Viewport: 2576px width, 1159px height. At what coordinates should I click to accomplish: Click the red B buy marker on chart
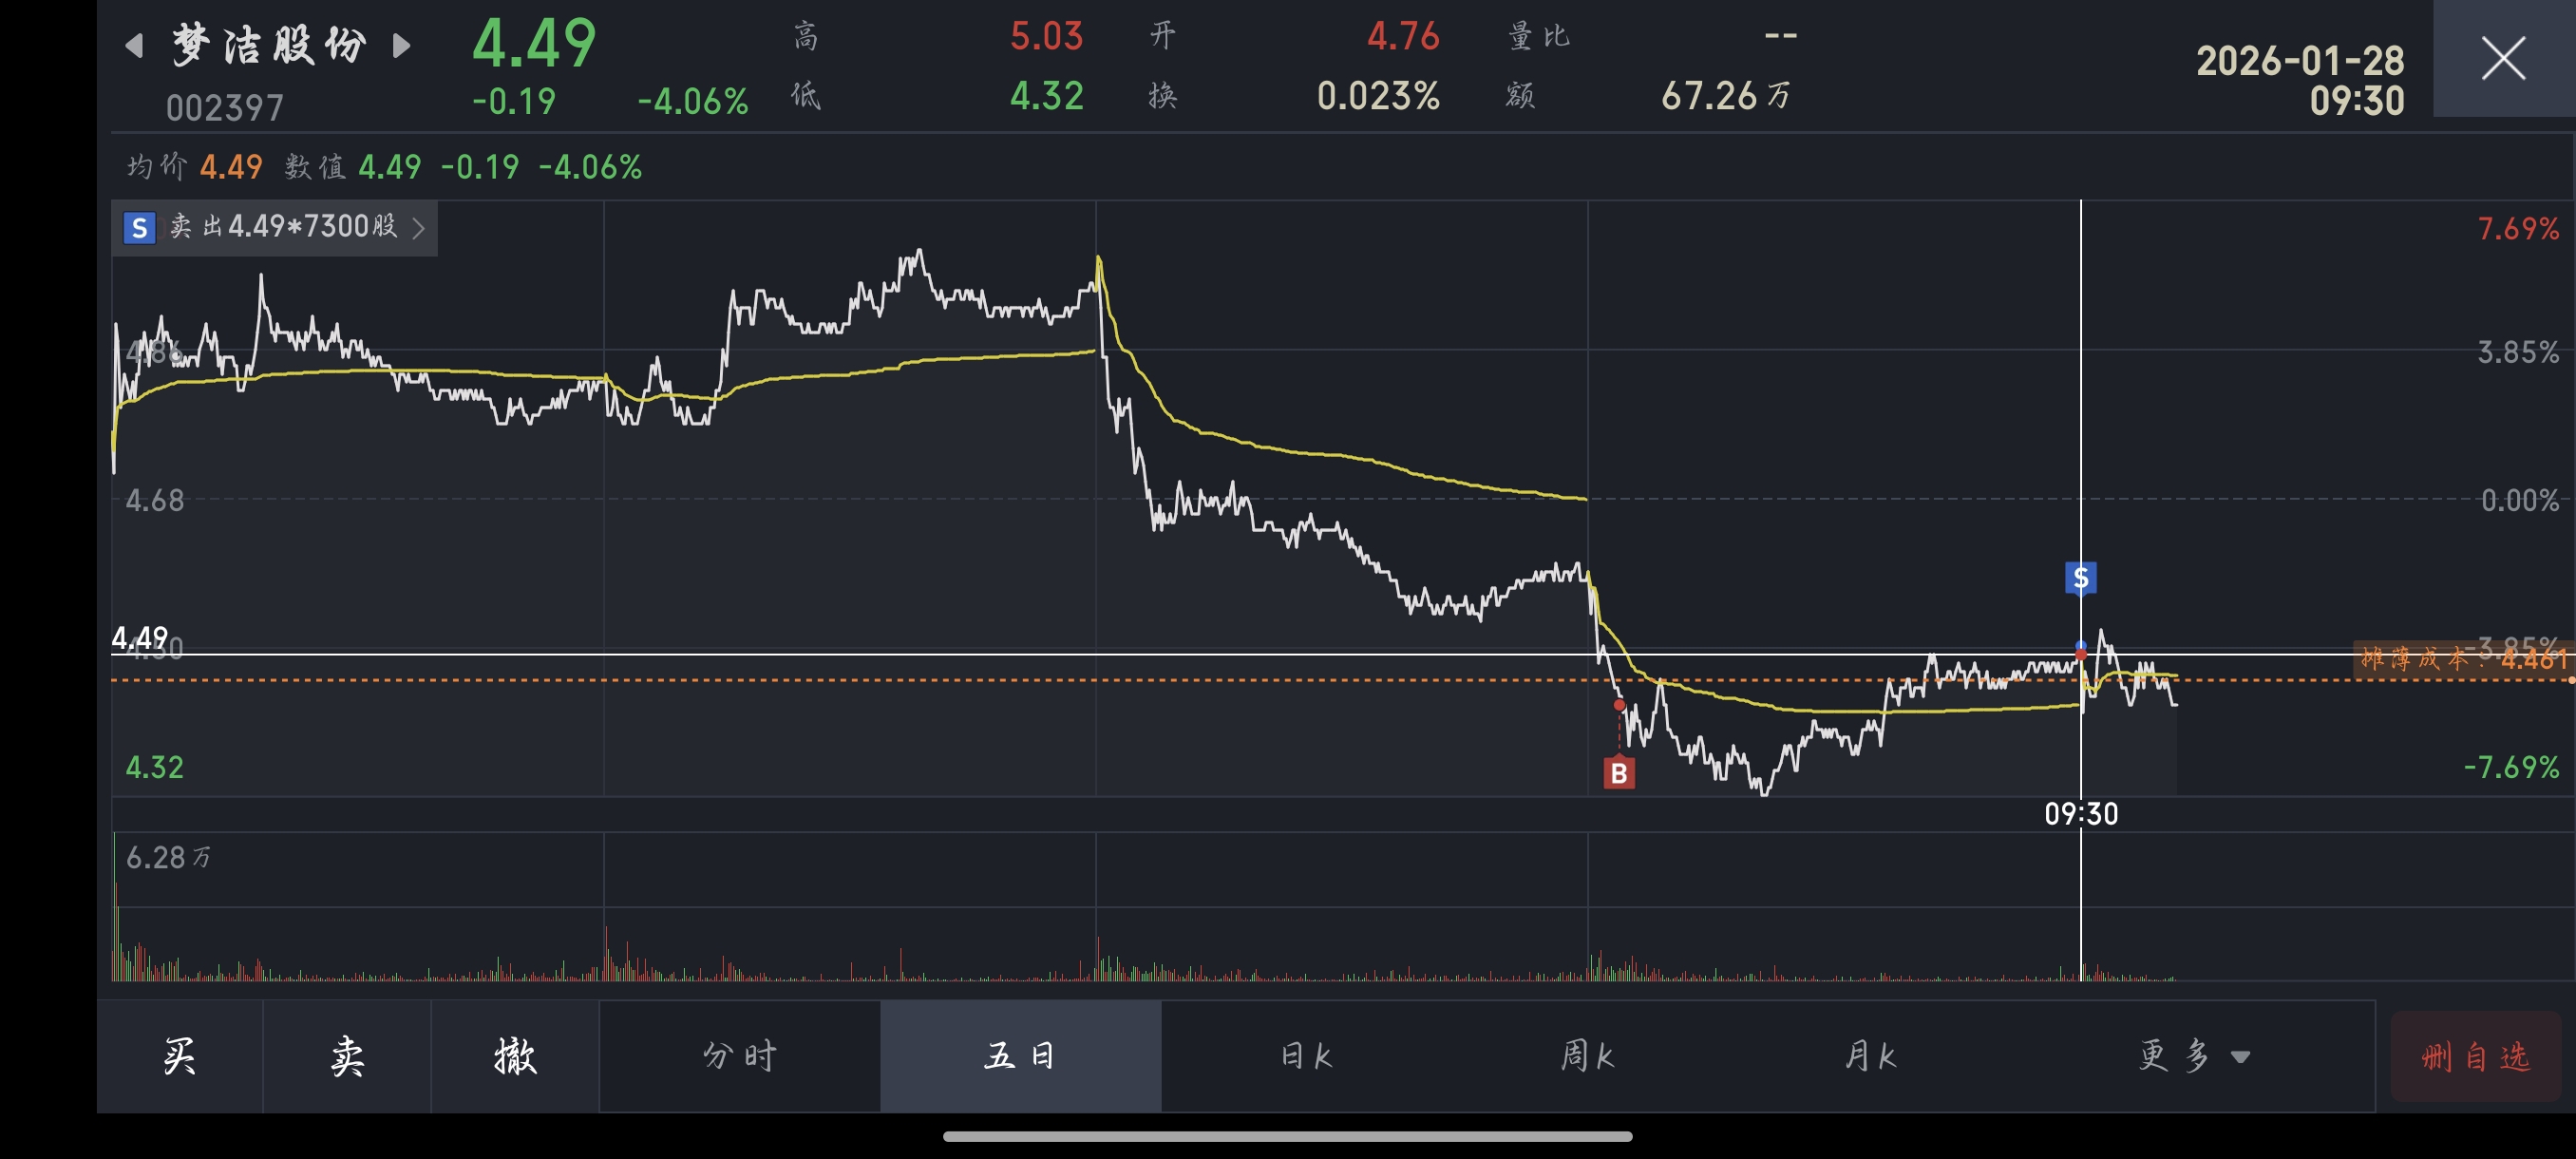[1619, 773]
